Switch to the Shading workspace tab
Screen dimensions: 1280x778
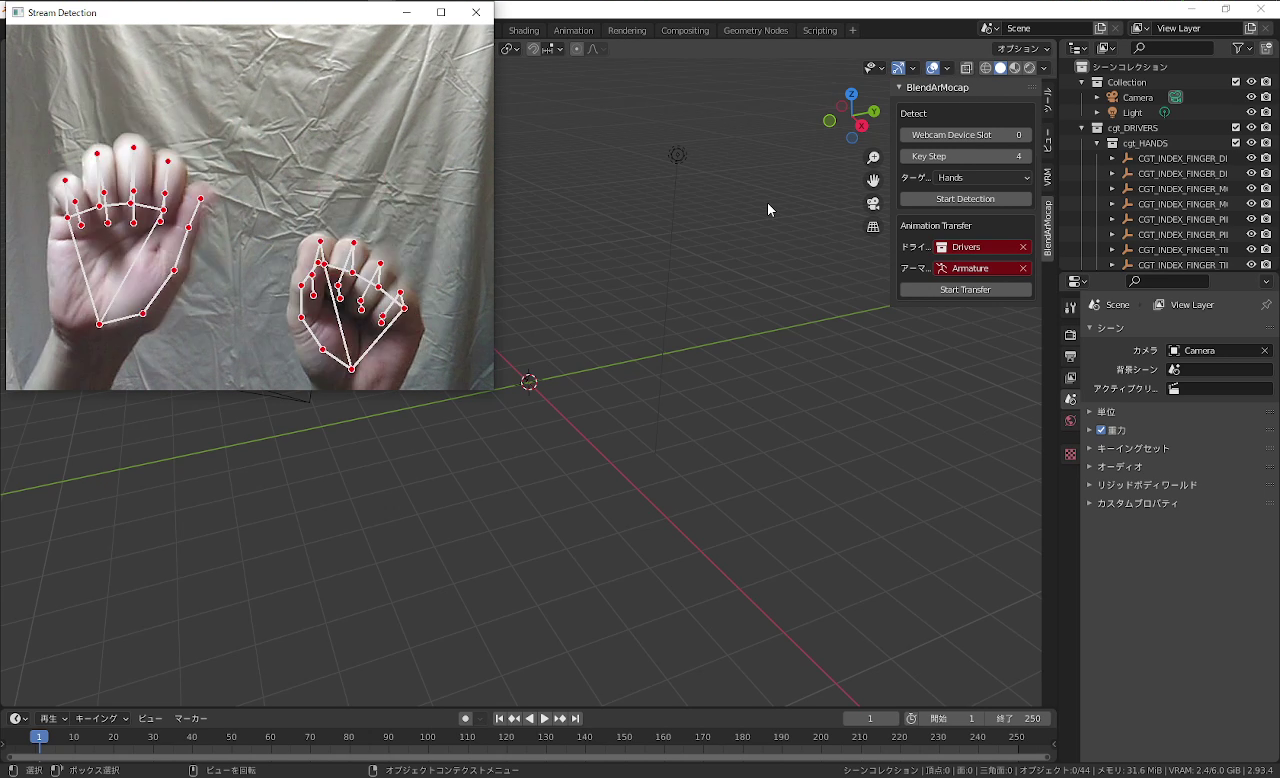[x=523, y=31]
